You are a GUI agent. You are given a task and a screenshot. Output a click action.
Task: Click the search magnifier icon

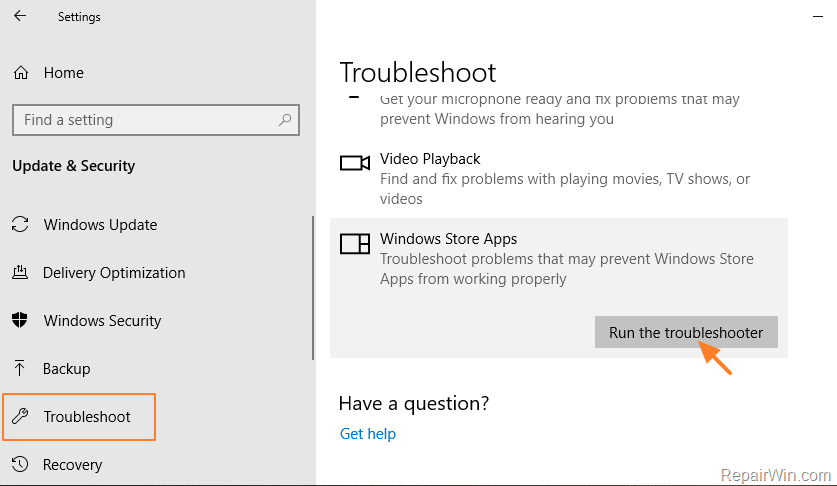[285, 120]
